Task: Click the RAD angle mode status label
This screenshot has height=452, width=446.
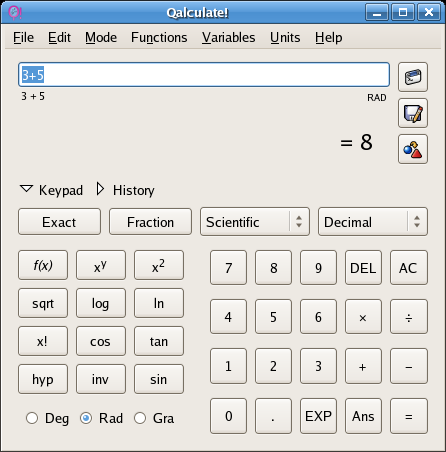Action: pyautogui.click(x=377, y=98)
